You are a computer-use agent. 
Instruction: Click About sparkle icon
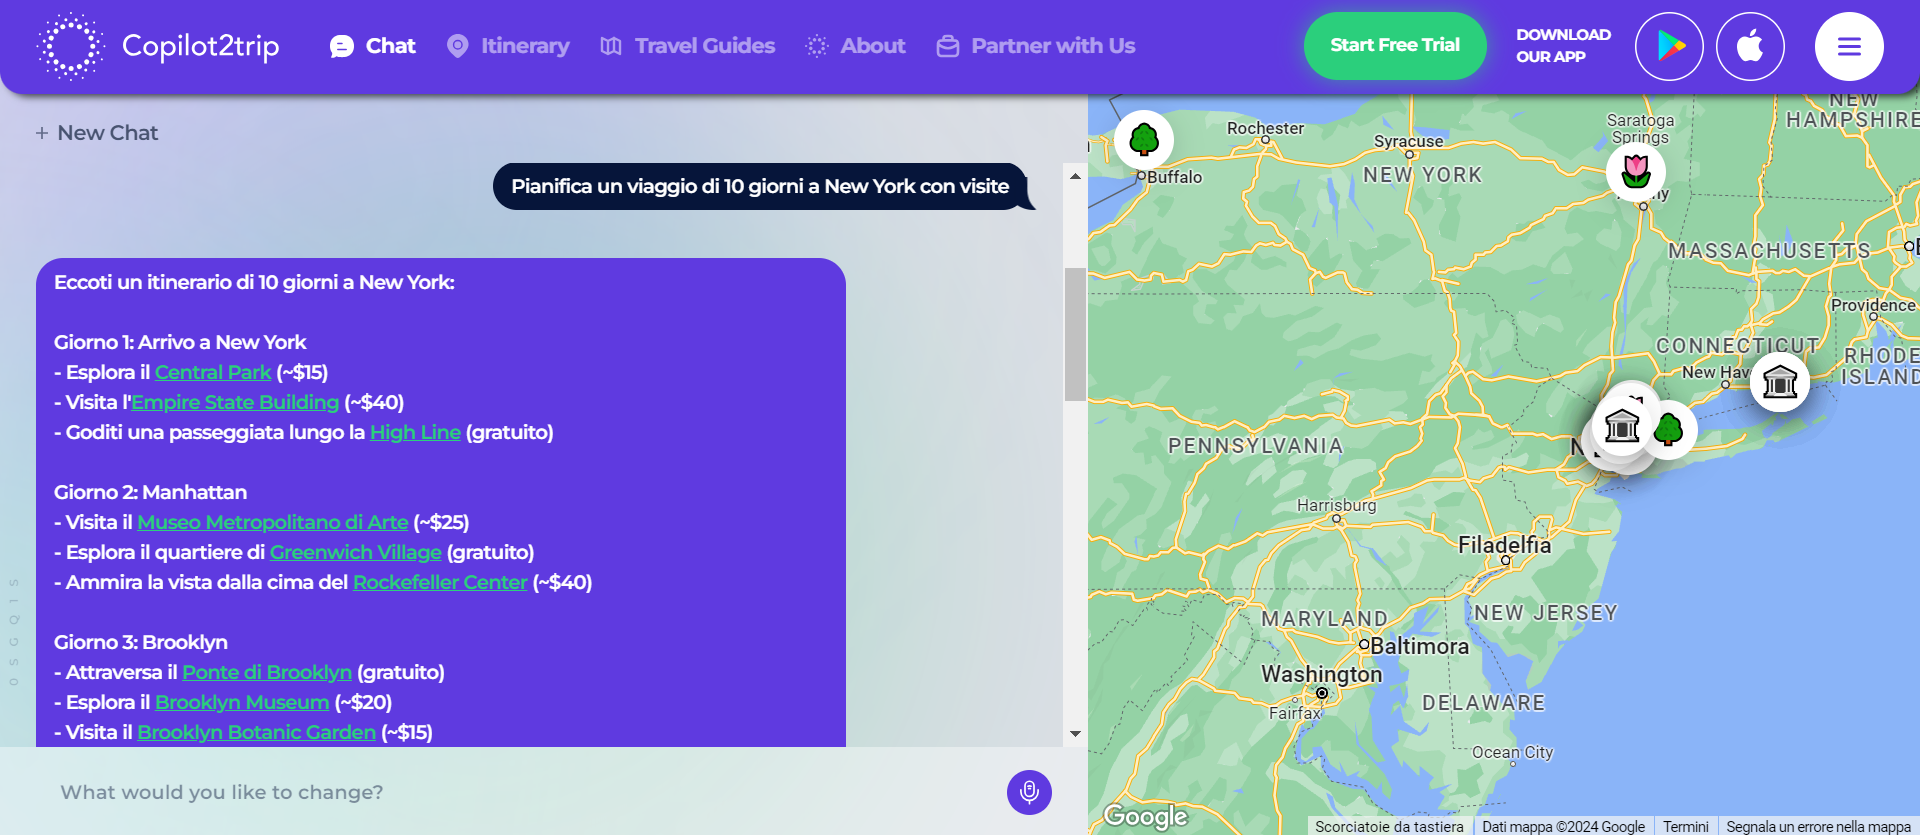coord(817,46)
